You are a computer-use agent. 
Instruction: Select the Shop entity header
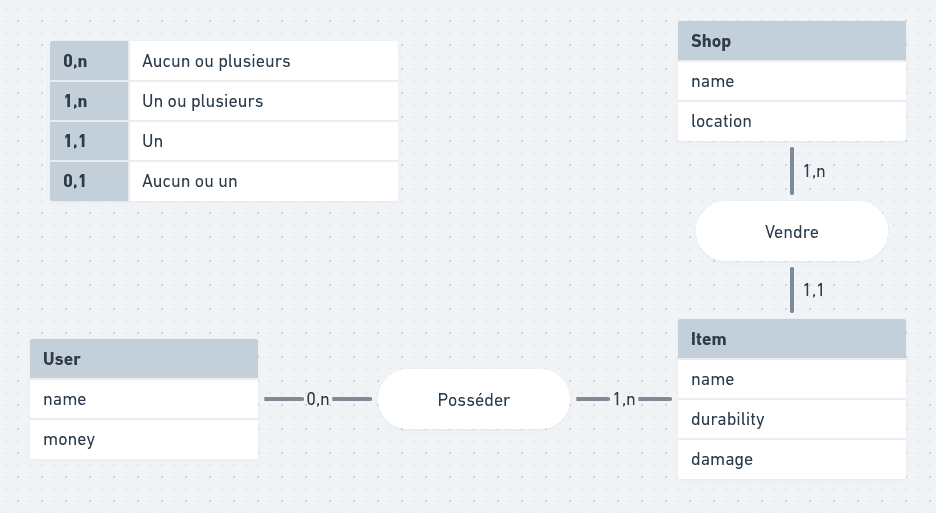pyautogui.click(x=792, y=41)
